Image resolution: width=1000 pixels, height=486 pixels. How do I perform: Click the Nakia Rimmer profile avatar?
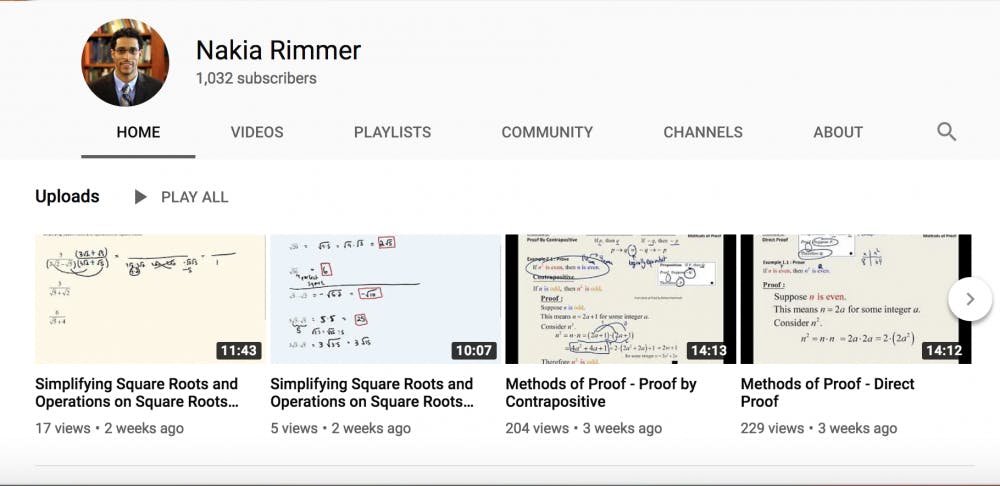(x=125, y=62)
